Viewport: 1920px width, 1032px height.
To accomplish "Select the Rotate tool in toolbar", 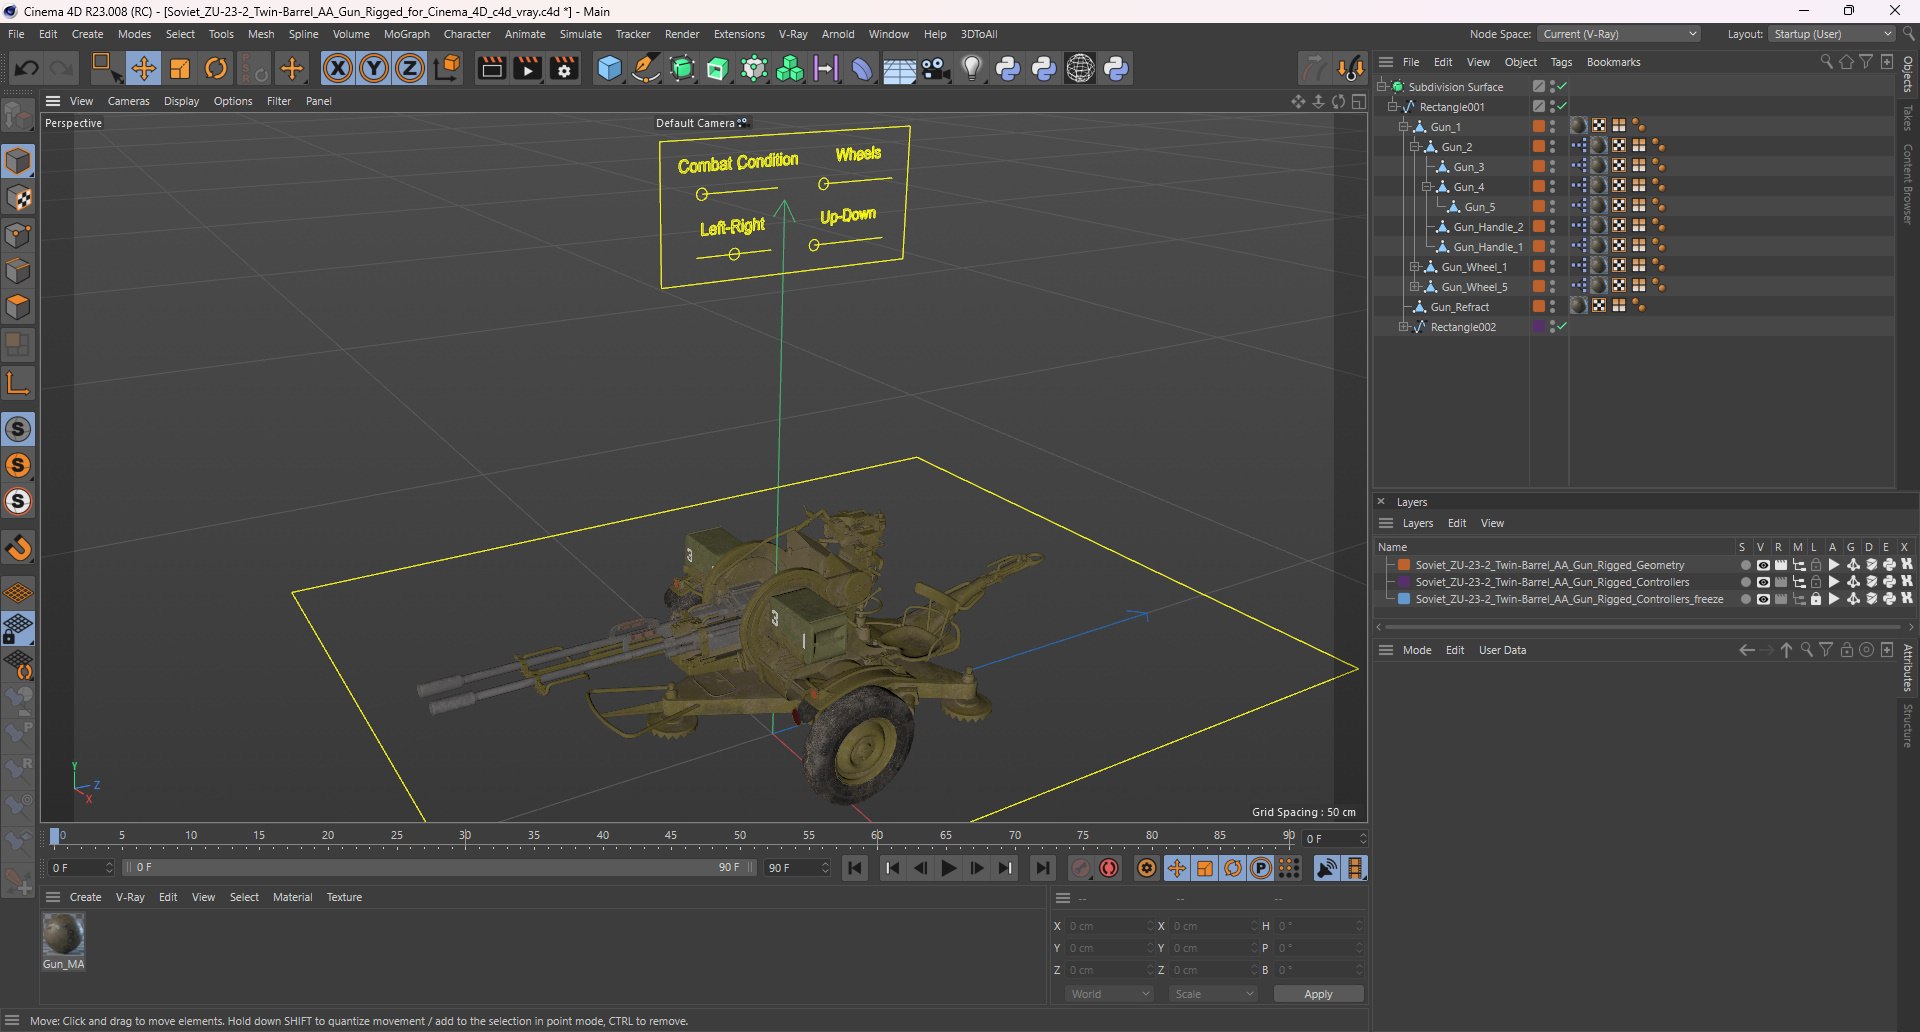I will tap(216, 68).
